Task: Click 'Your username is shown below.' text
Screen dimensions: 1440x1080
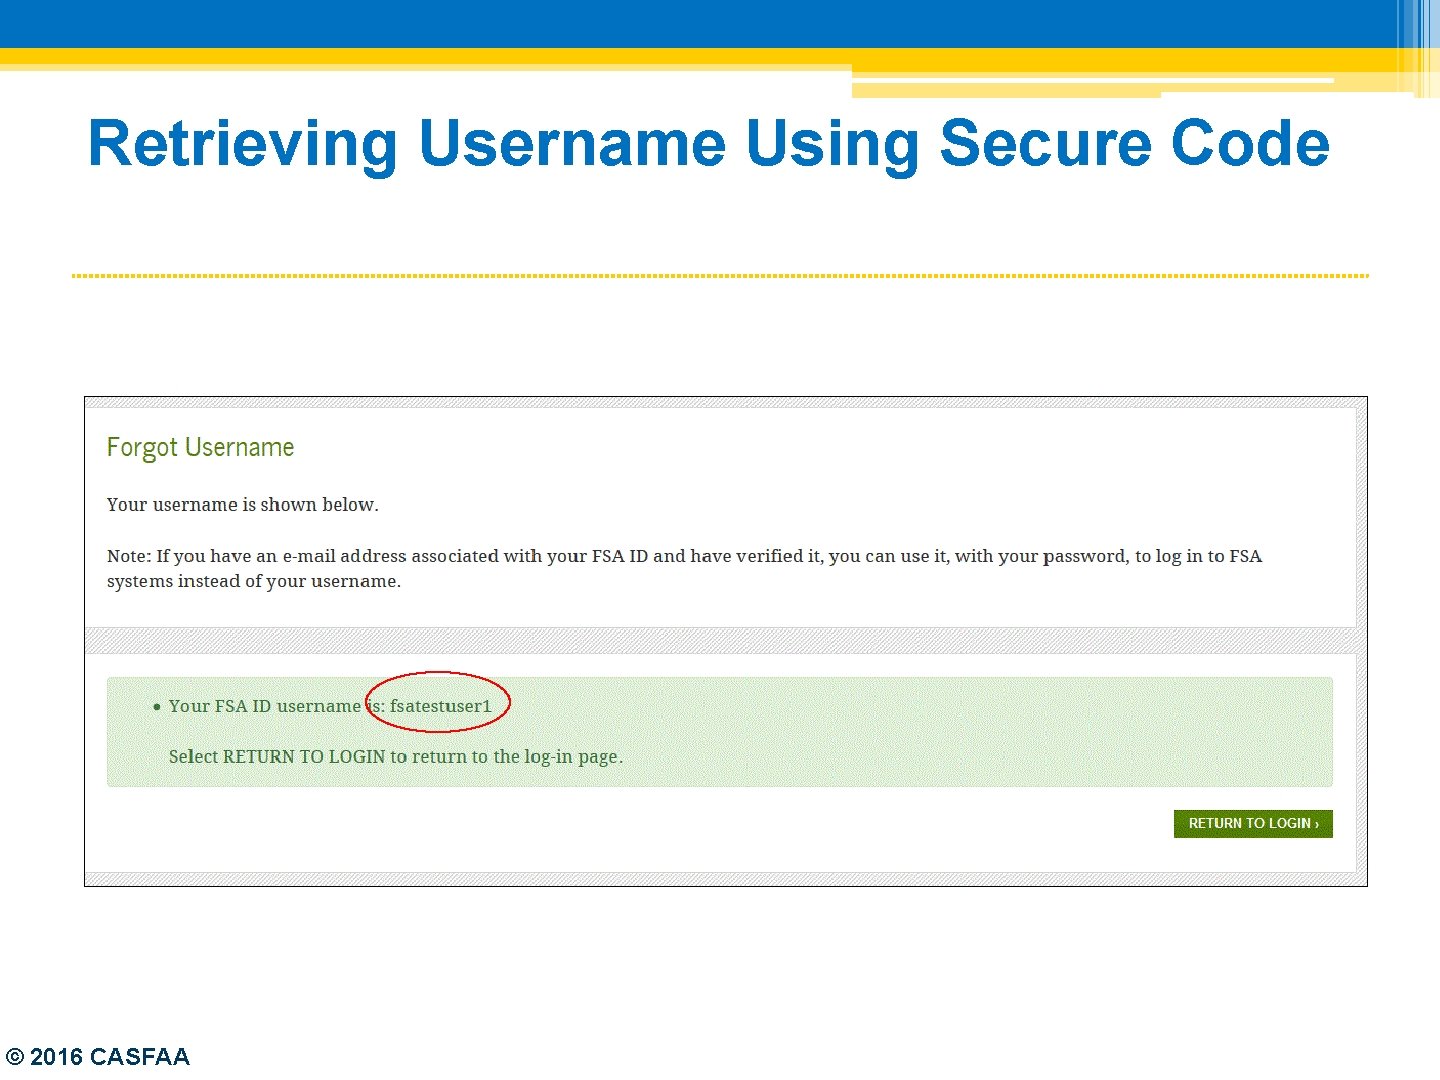Action: pyautogui.click(x=243, y=505)
